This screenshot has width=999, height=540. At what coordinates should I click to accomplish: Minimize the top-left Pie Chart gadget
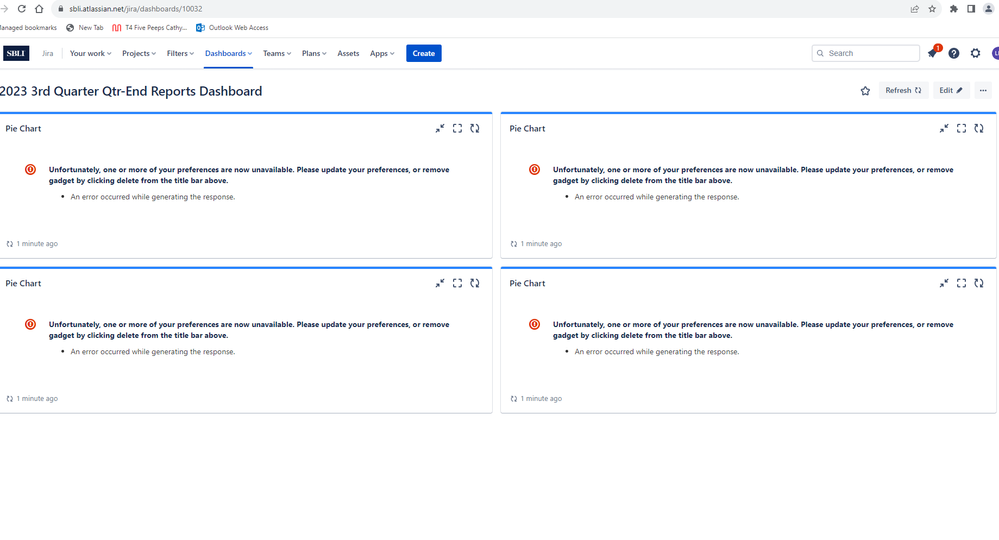[x=440, y=129]
